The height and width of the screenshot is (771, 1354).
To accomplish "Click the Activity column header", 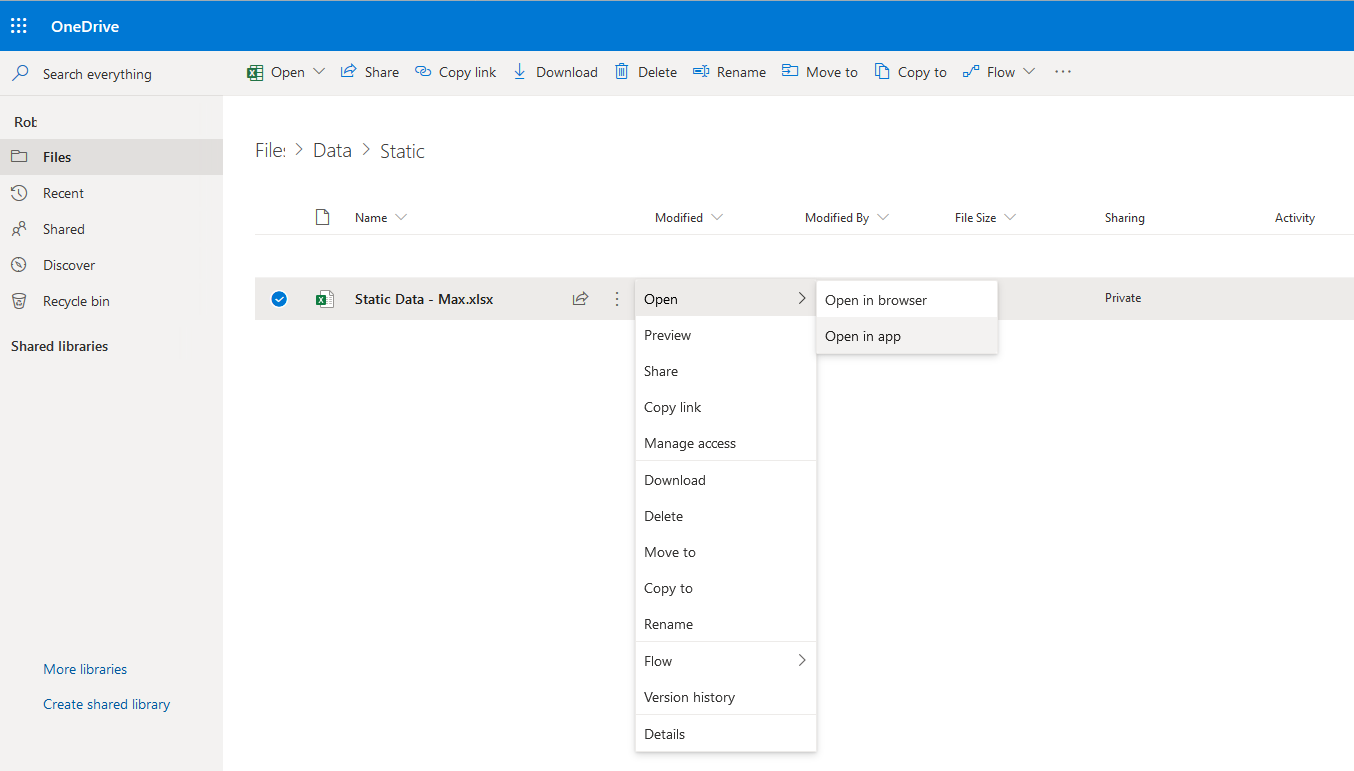I will 1295,217.
